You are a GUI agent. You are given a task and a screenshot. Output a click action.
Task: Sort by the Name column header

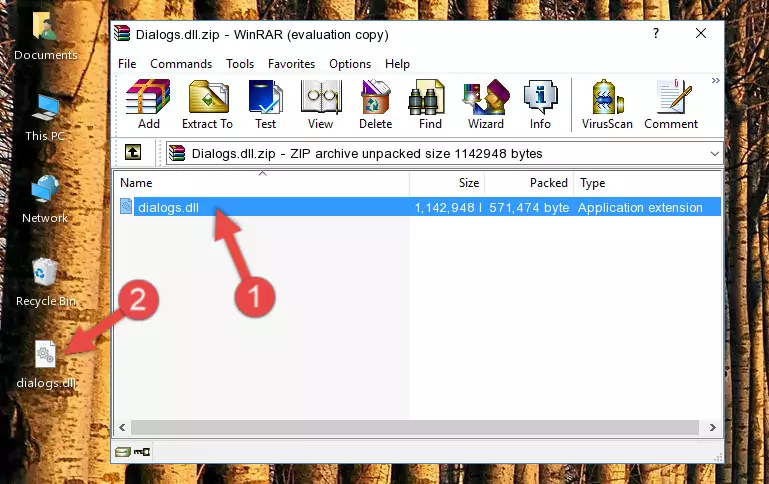click(262, 183)
